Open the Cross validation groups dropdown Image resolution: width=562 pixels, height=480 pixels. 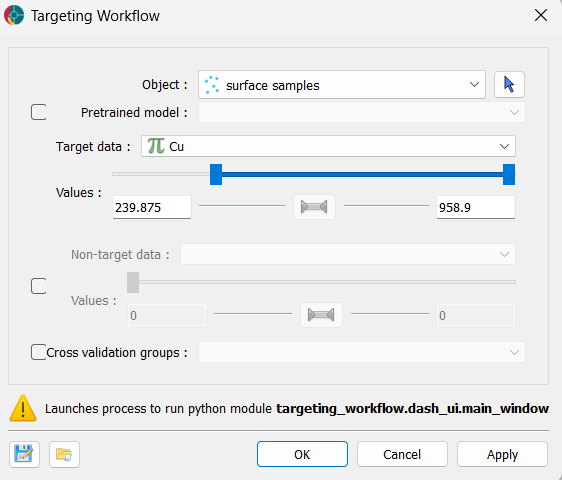(362, 352)
